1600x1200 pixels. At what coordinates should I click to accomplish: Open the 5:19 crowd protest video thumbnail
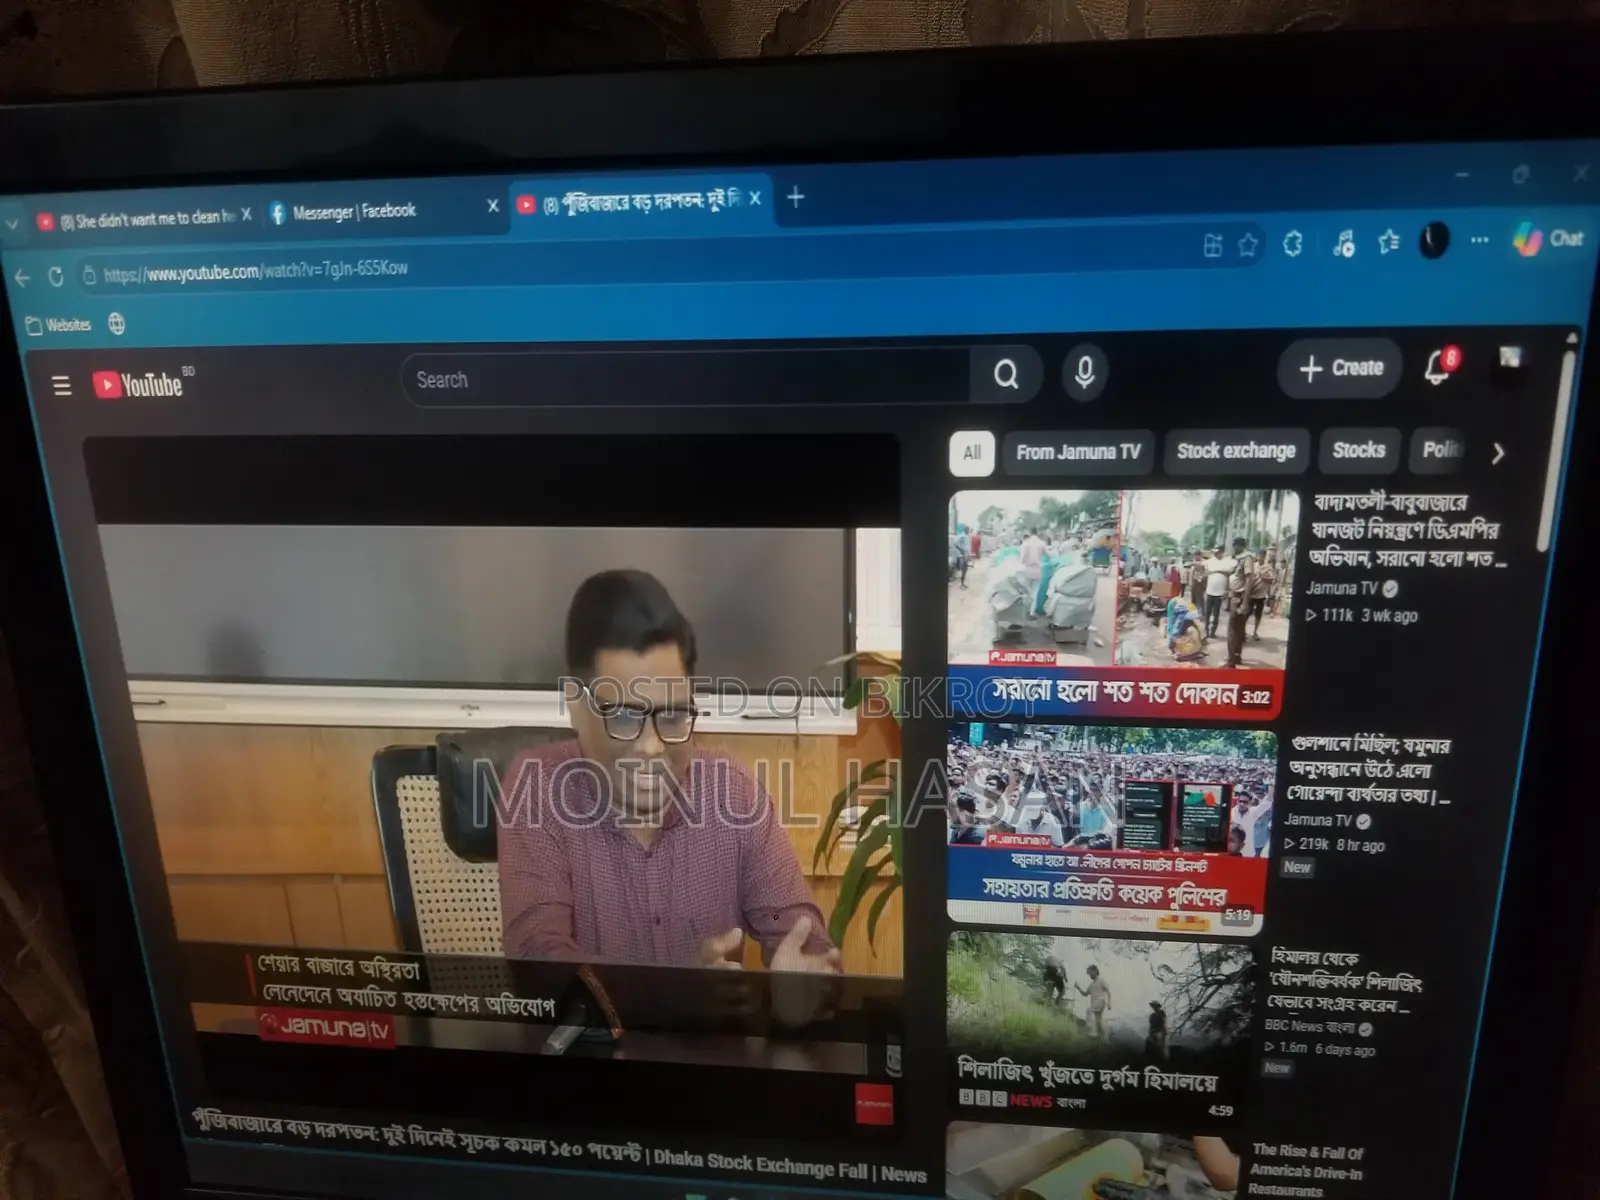(1108, 828)
